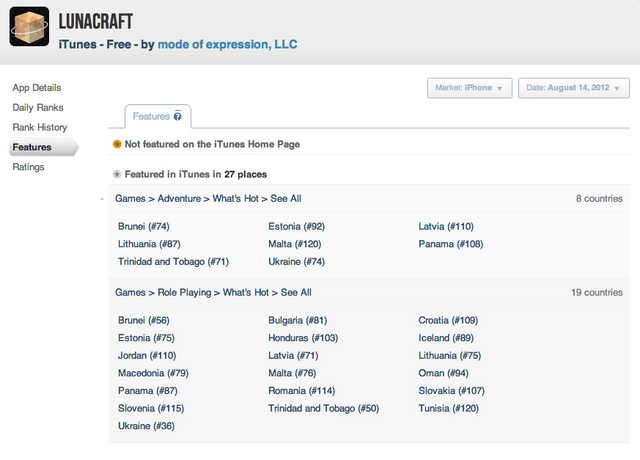640x460 pixels.
Task: Open App Details in the sidebar
Action: [37, 88]
